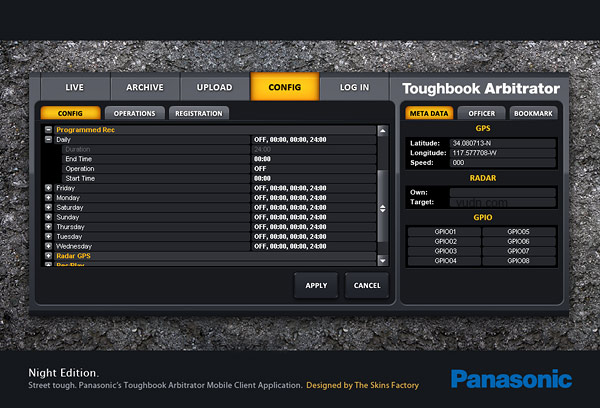Expand the Sunday schedule row
Image resolution: width=600 pixels, height=408 pixels.
(x=48, y=217)
